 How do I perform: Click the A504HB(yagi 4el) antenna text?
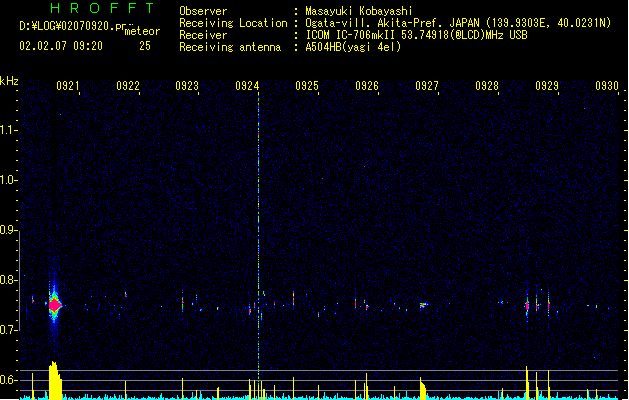(353, 47)
